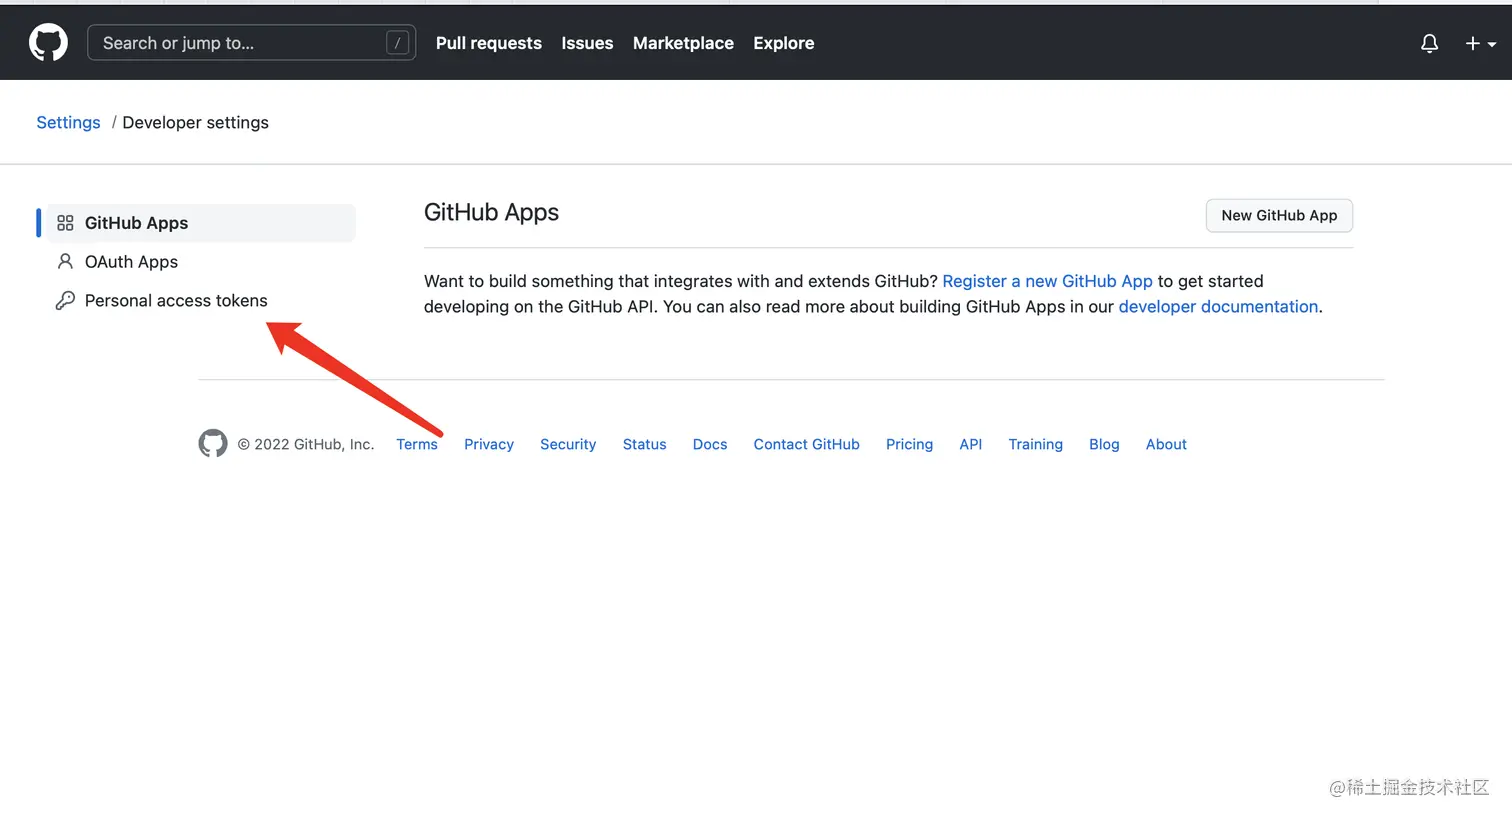
Task: Open the API footer link
Action: (x=971, y=444)
